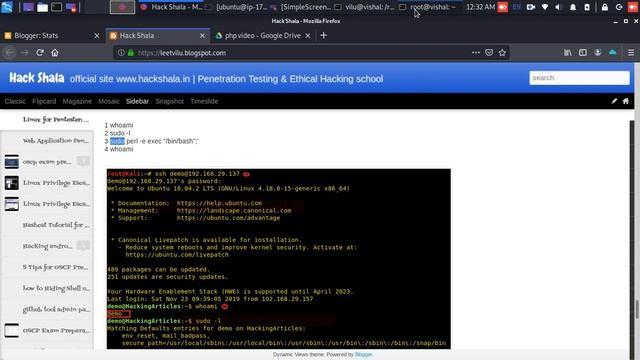Open the Firefox account icon

pos(598,53)
